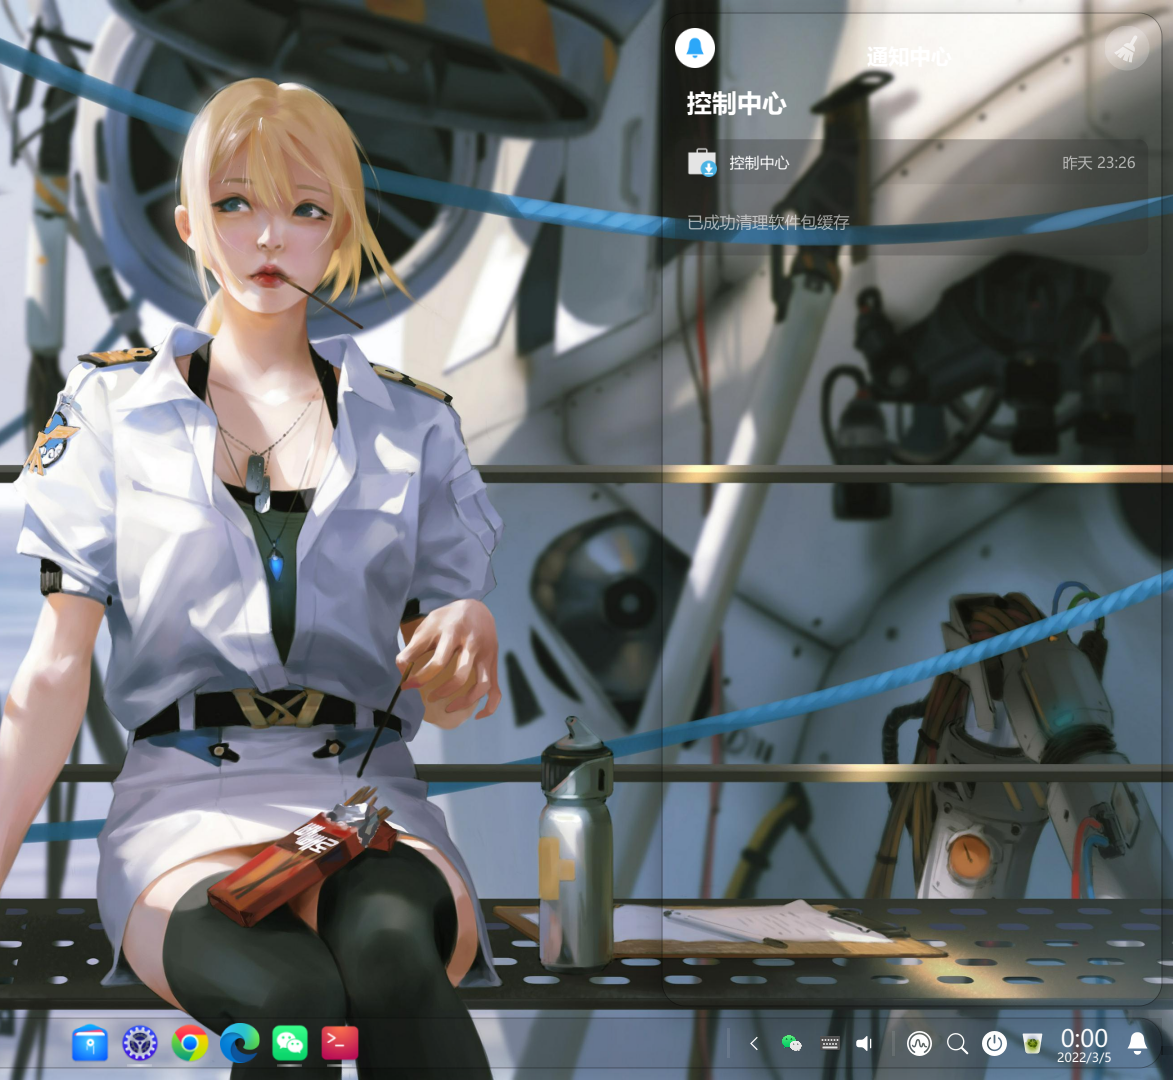Open the gear settings icon in dock
This screenshot has width=1173, height=1080.
140,1043
